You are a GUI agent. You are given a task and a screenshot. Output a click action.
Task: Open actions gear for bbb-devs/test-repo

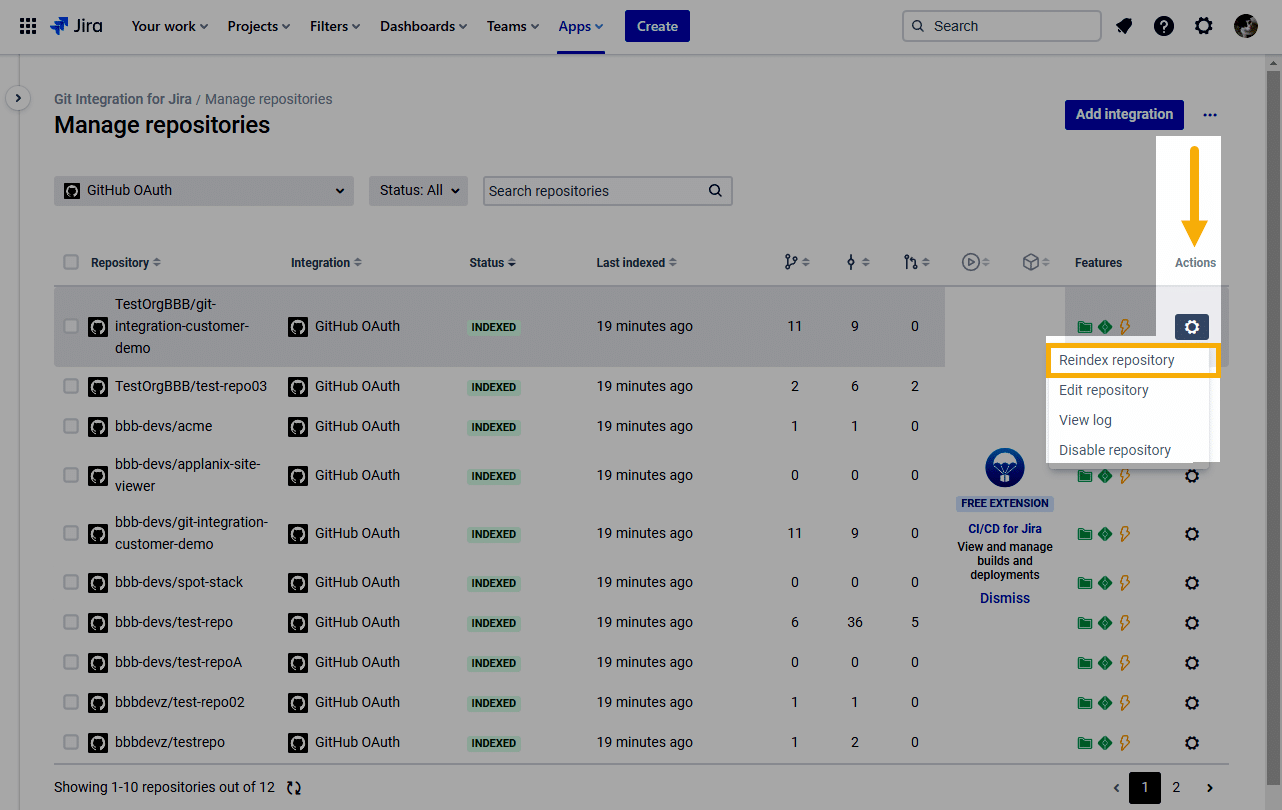pos(1191,623)
